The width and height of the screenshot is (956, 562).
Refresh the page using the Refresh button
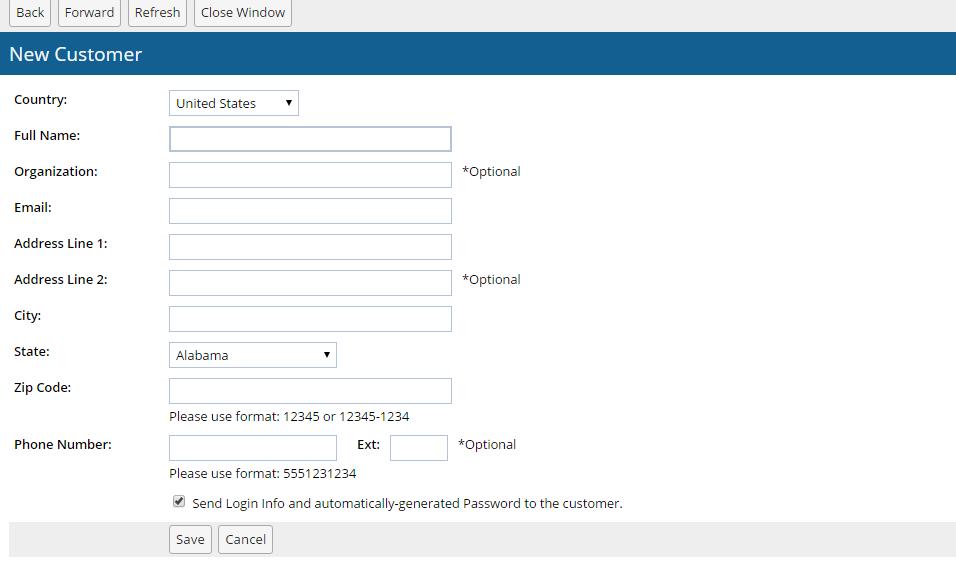157,13
